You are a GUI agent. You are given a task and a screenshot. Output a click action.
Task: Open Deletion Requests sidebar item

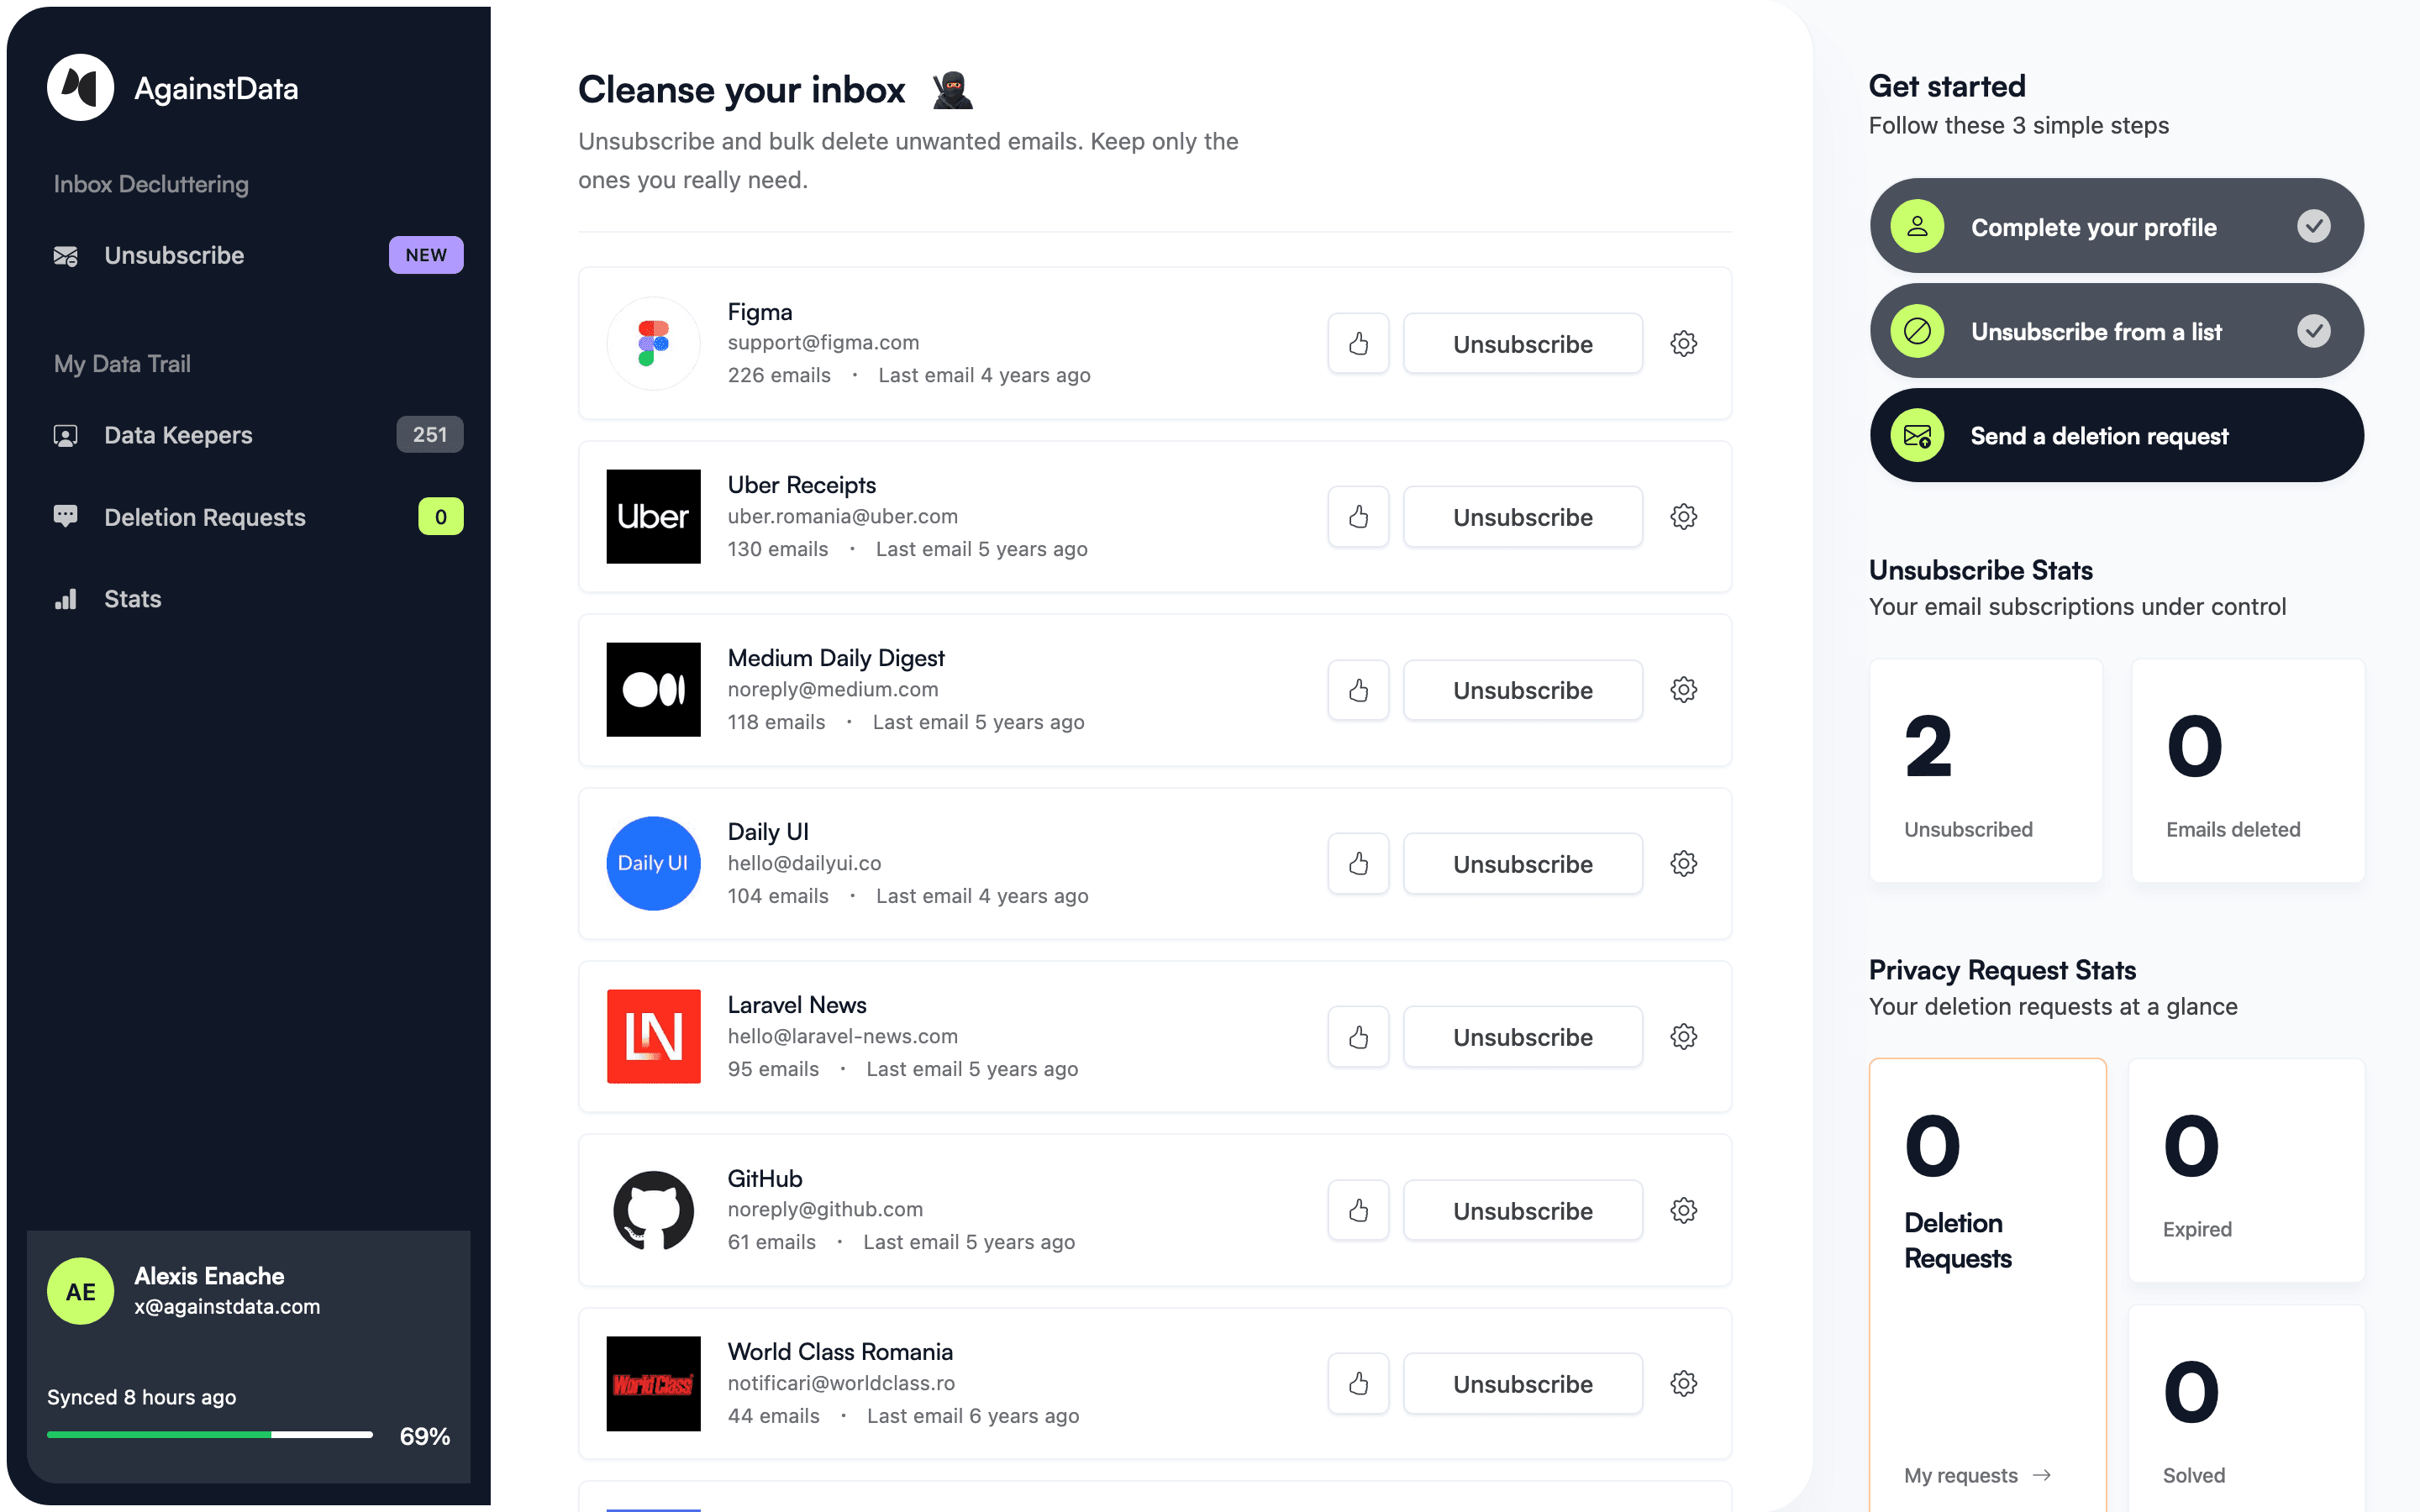[x=204, y=517]
